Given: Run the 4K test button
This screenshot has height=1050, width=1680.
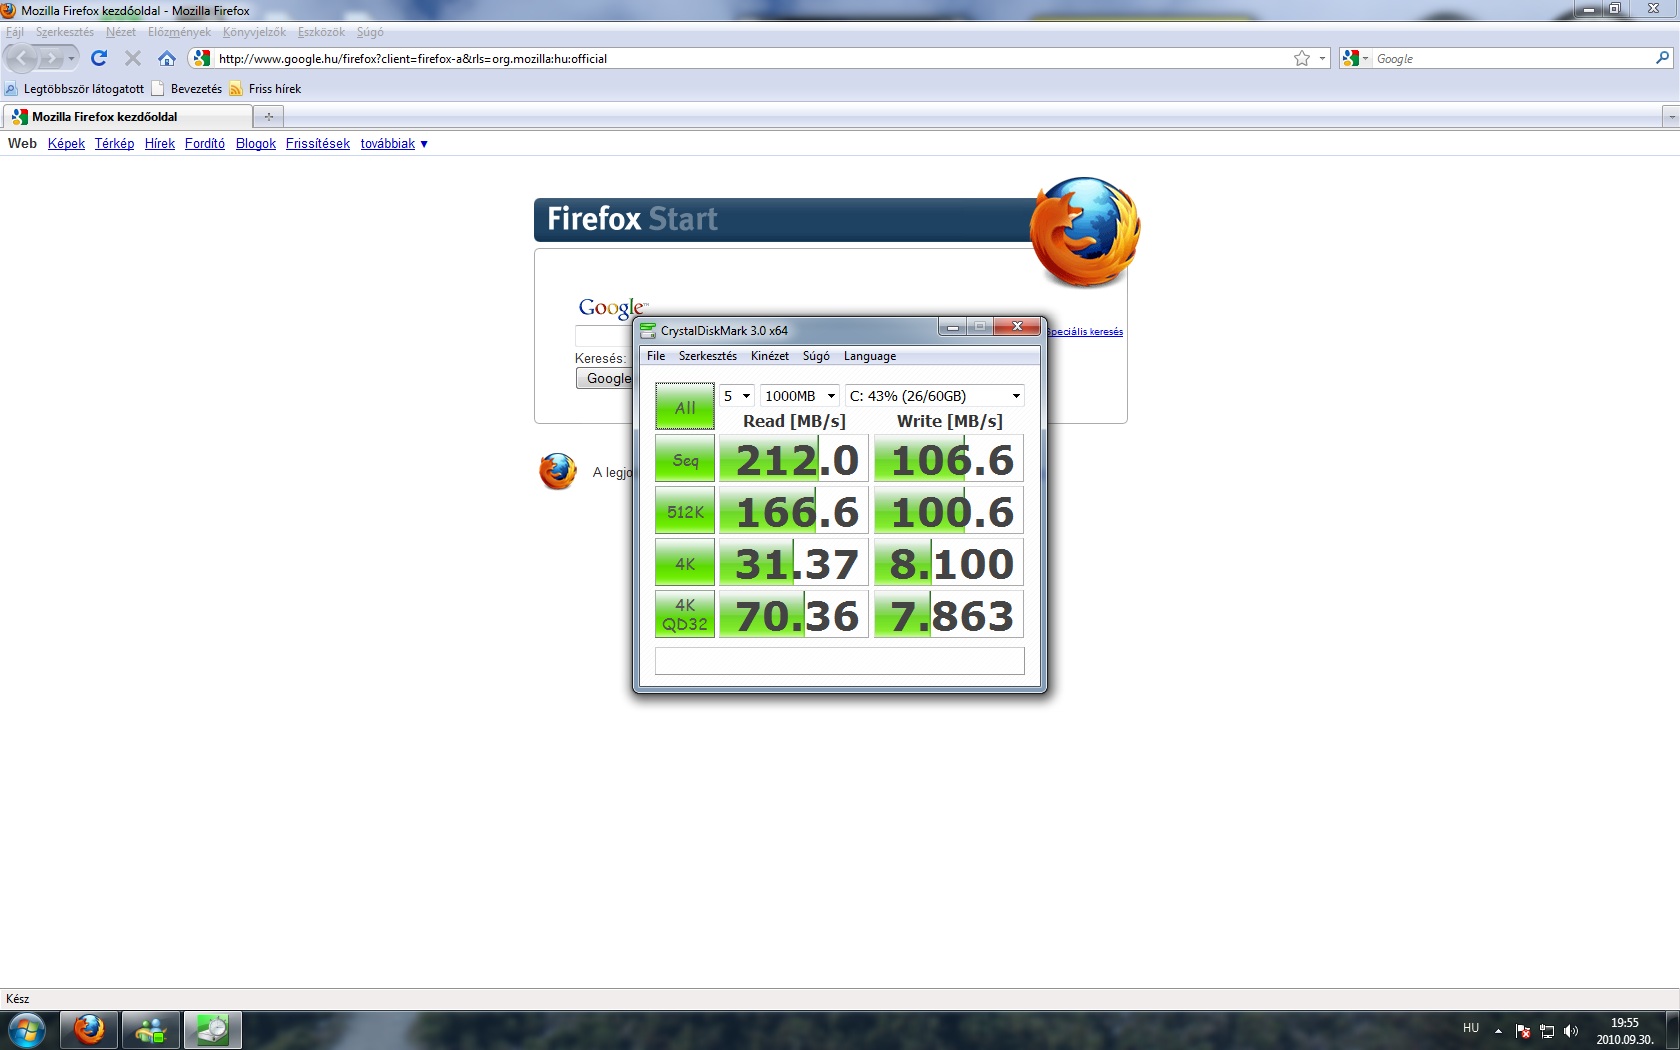Looking at the screenshot, I should click(x=685, y=564).
